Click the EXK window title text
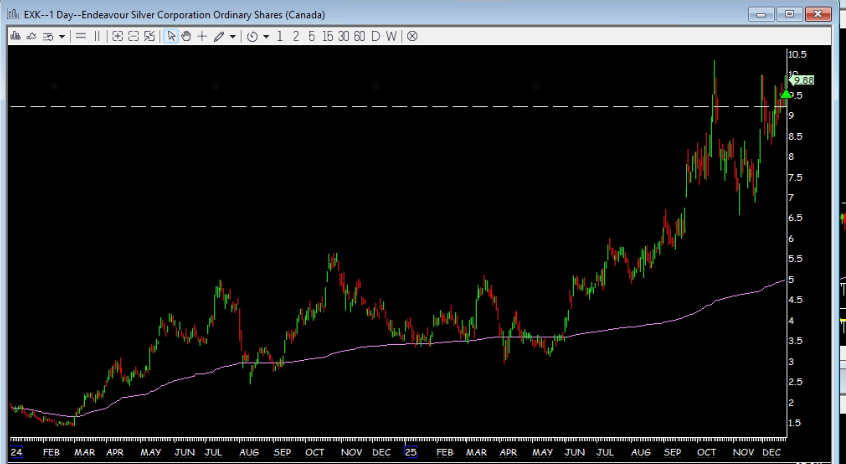The width and height of the screenshot is (846, 464). pyautogui.click(x=174, y=15)
